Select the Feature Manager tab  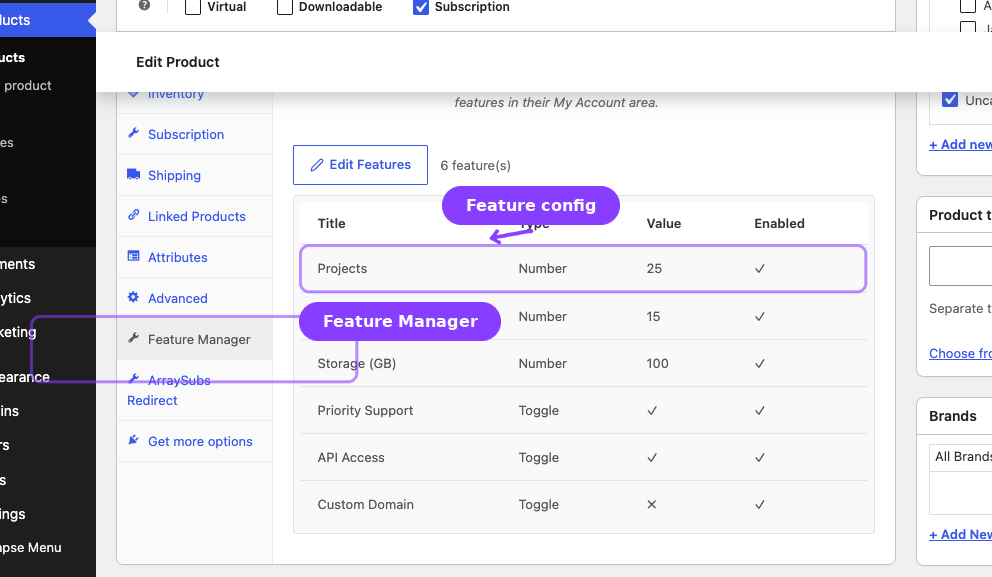click(194, 340)
